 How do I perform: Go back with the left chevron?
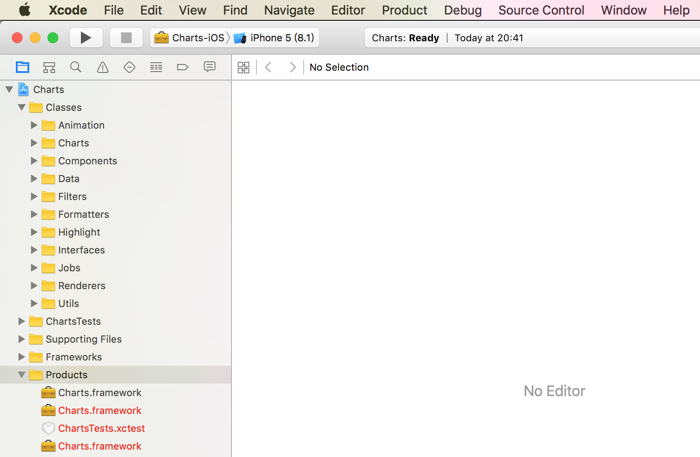(x=268, y=67)
